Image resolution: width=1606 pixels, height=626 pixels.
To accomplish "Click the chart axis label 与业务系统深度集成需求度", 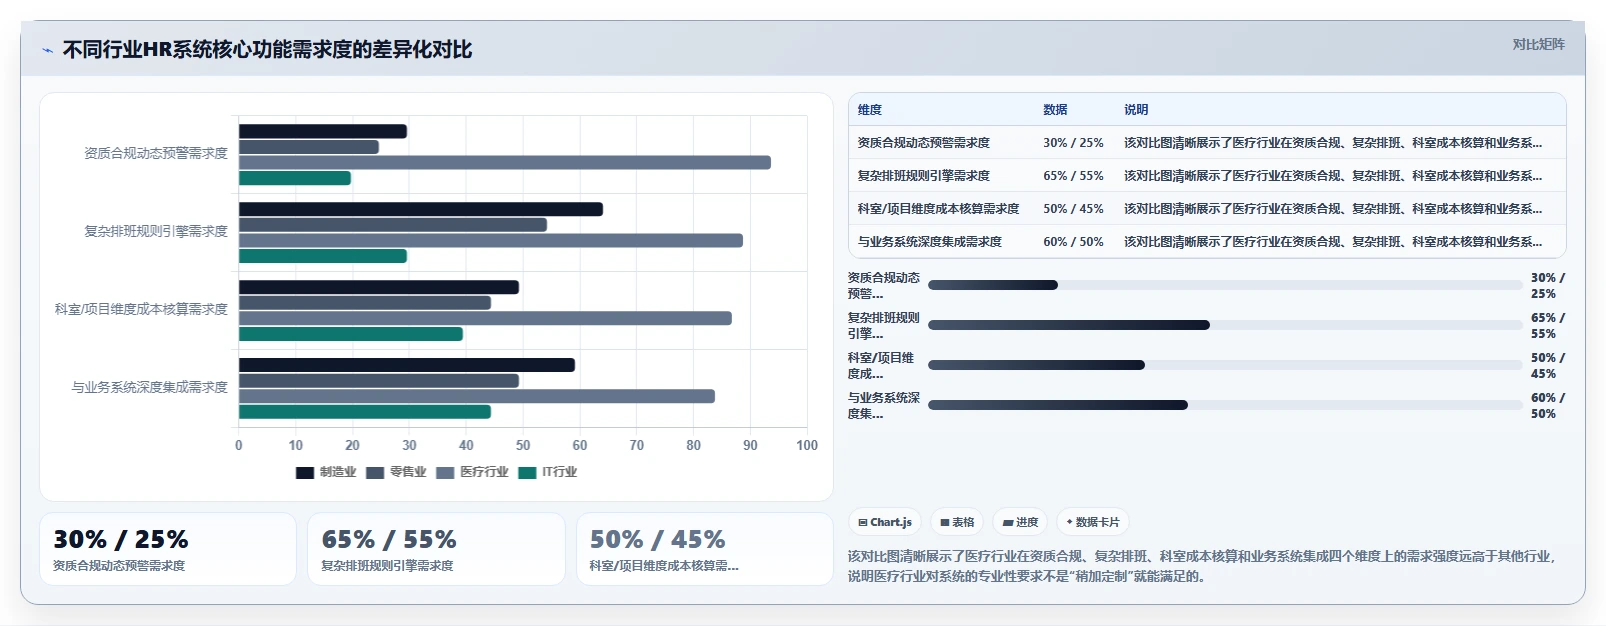I will (x=150, y=387).
